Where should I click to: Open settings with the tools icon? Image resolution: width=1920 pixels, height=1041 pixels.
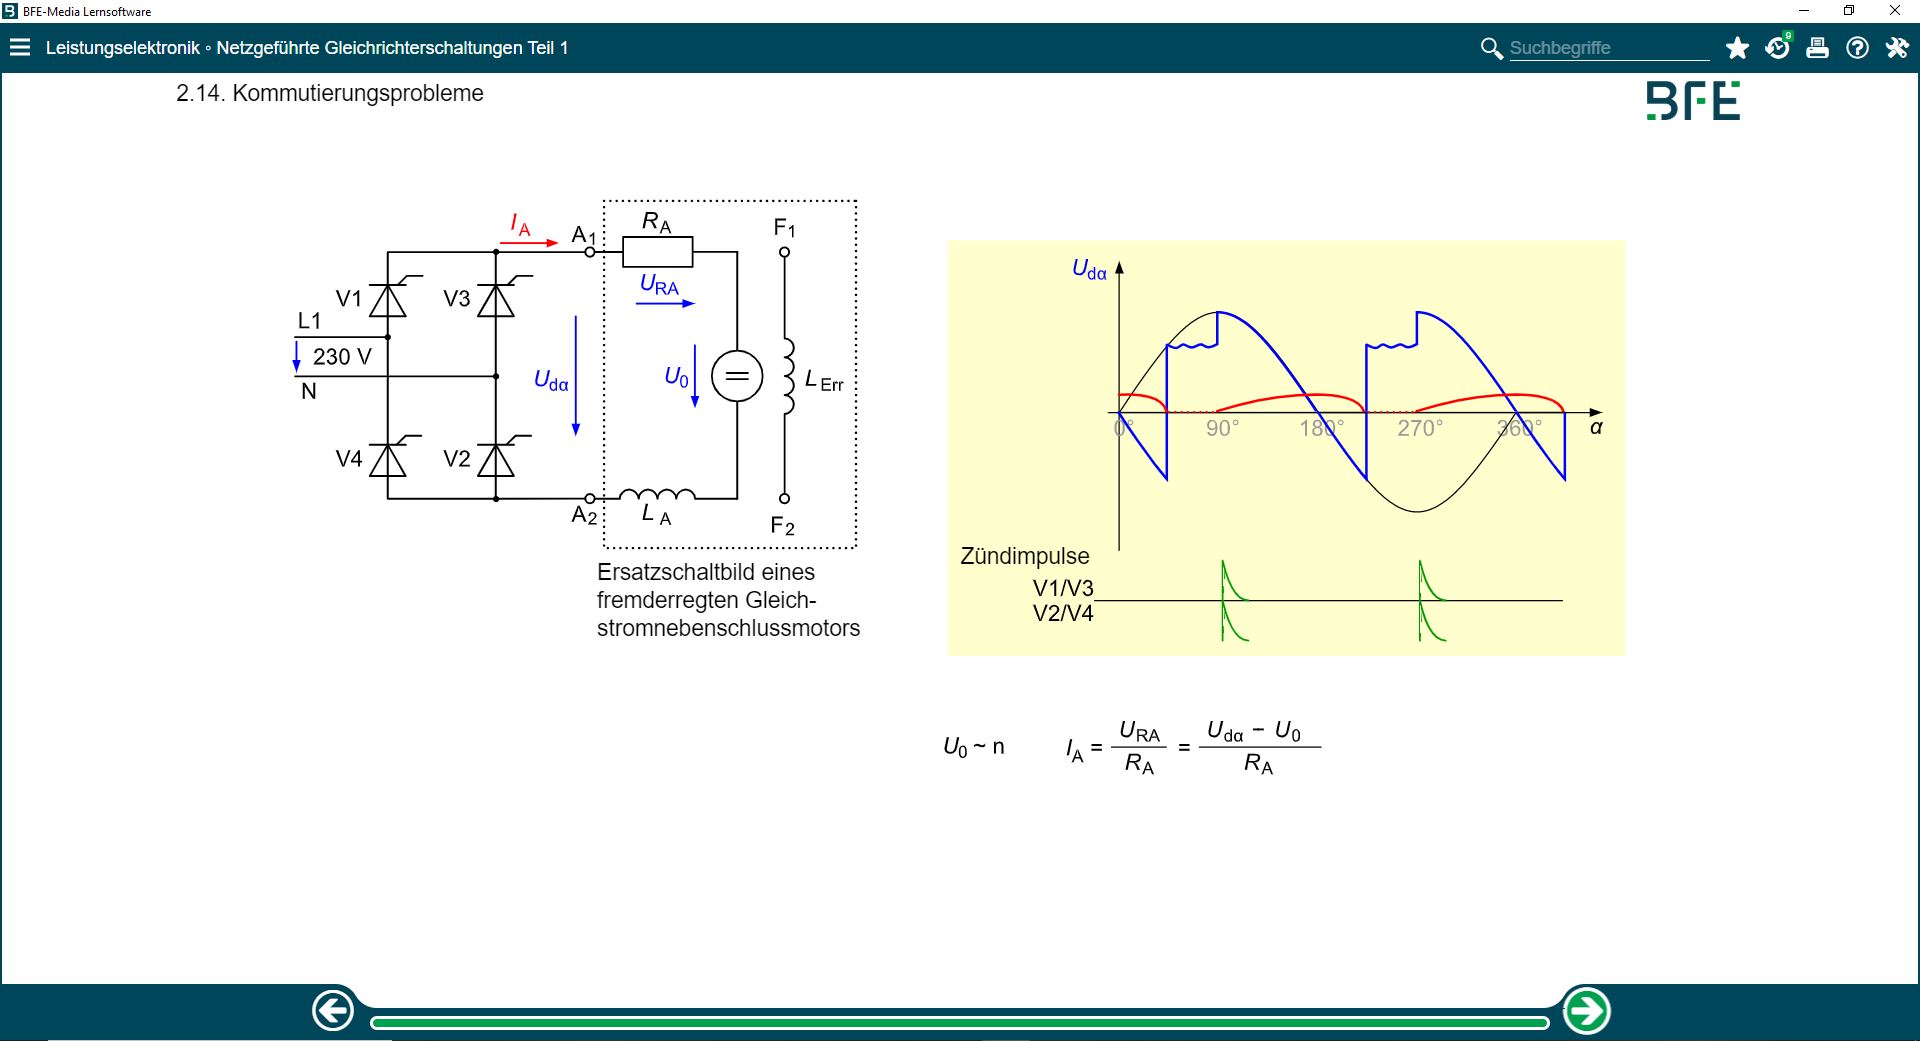[x=1897, y=48]
